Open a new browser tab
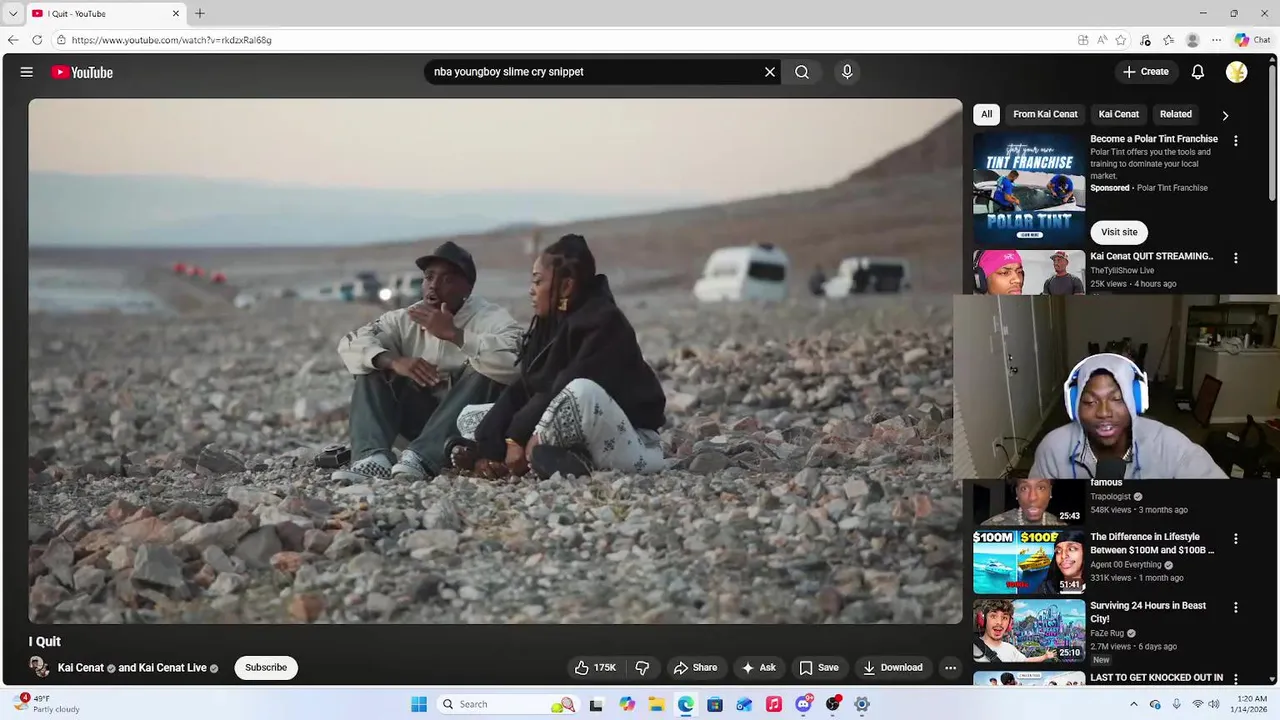This screenshot has height=720, width=1280. [x=200, y=14]
